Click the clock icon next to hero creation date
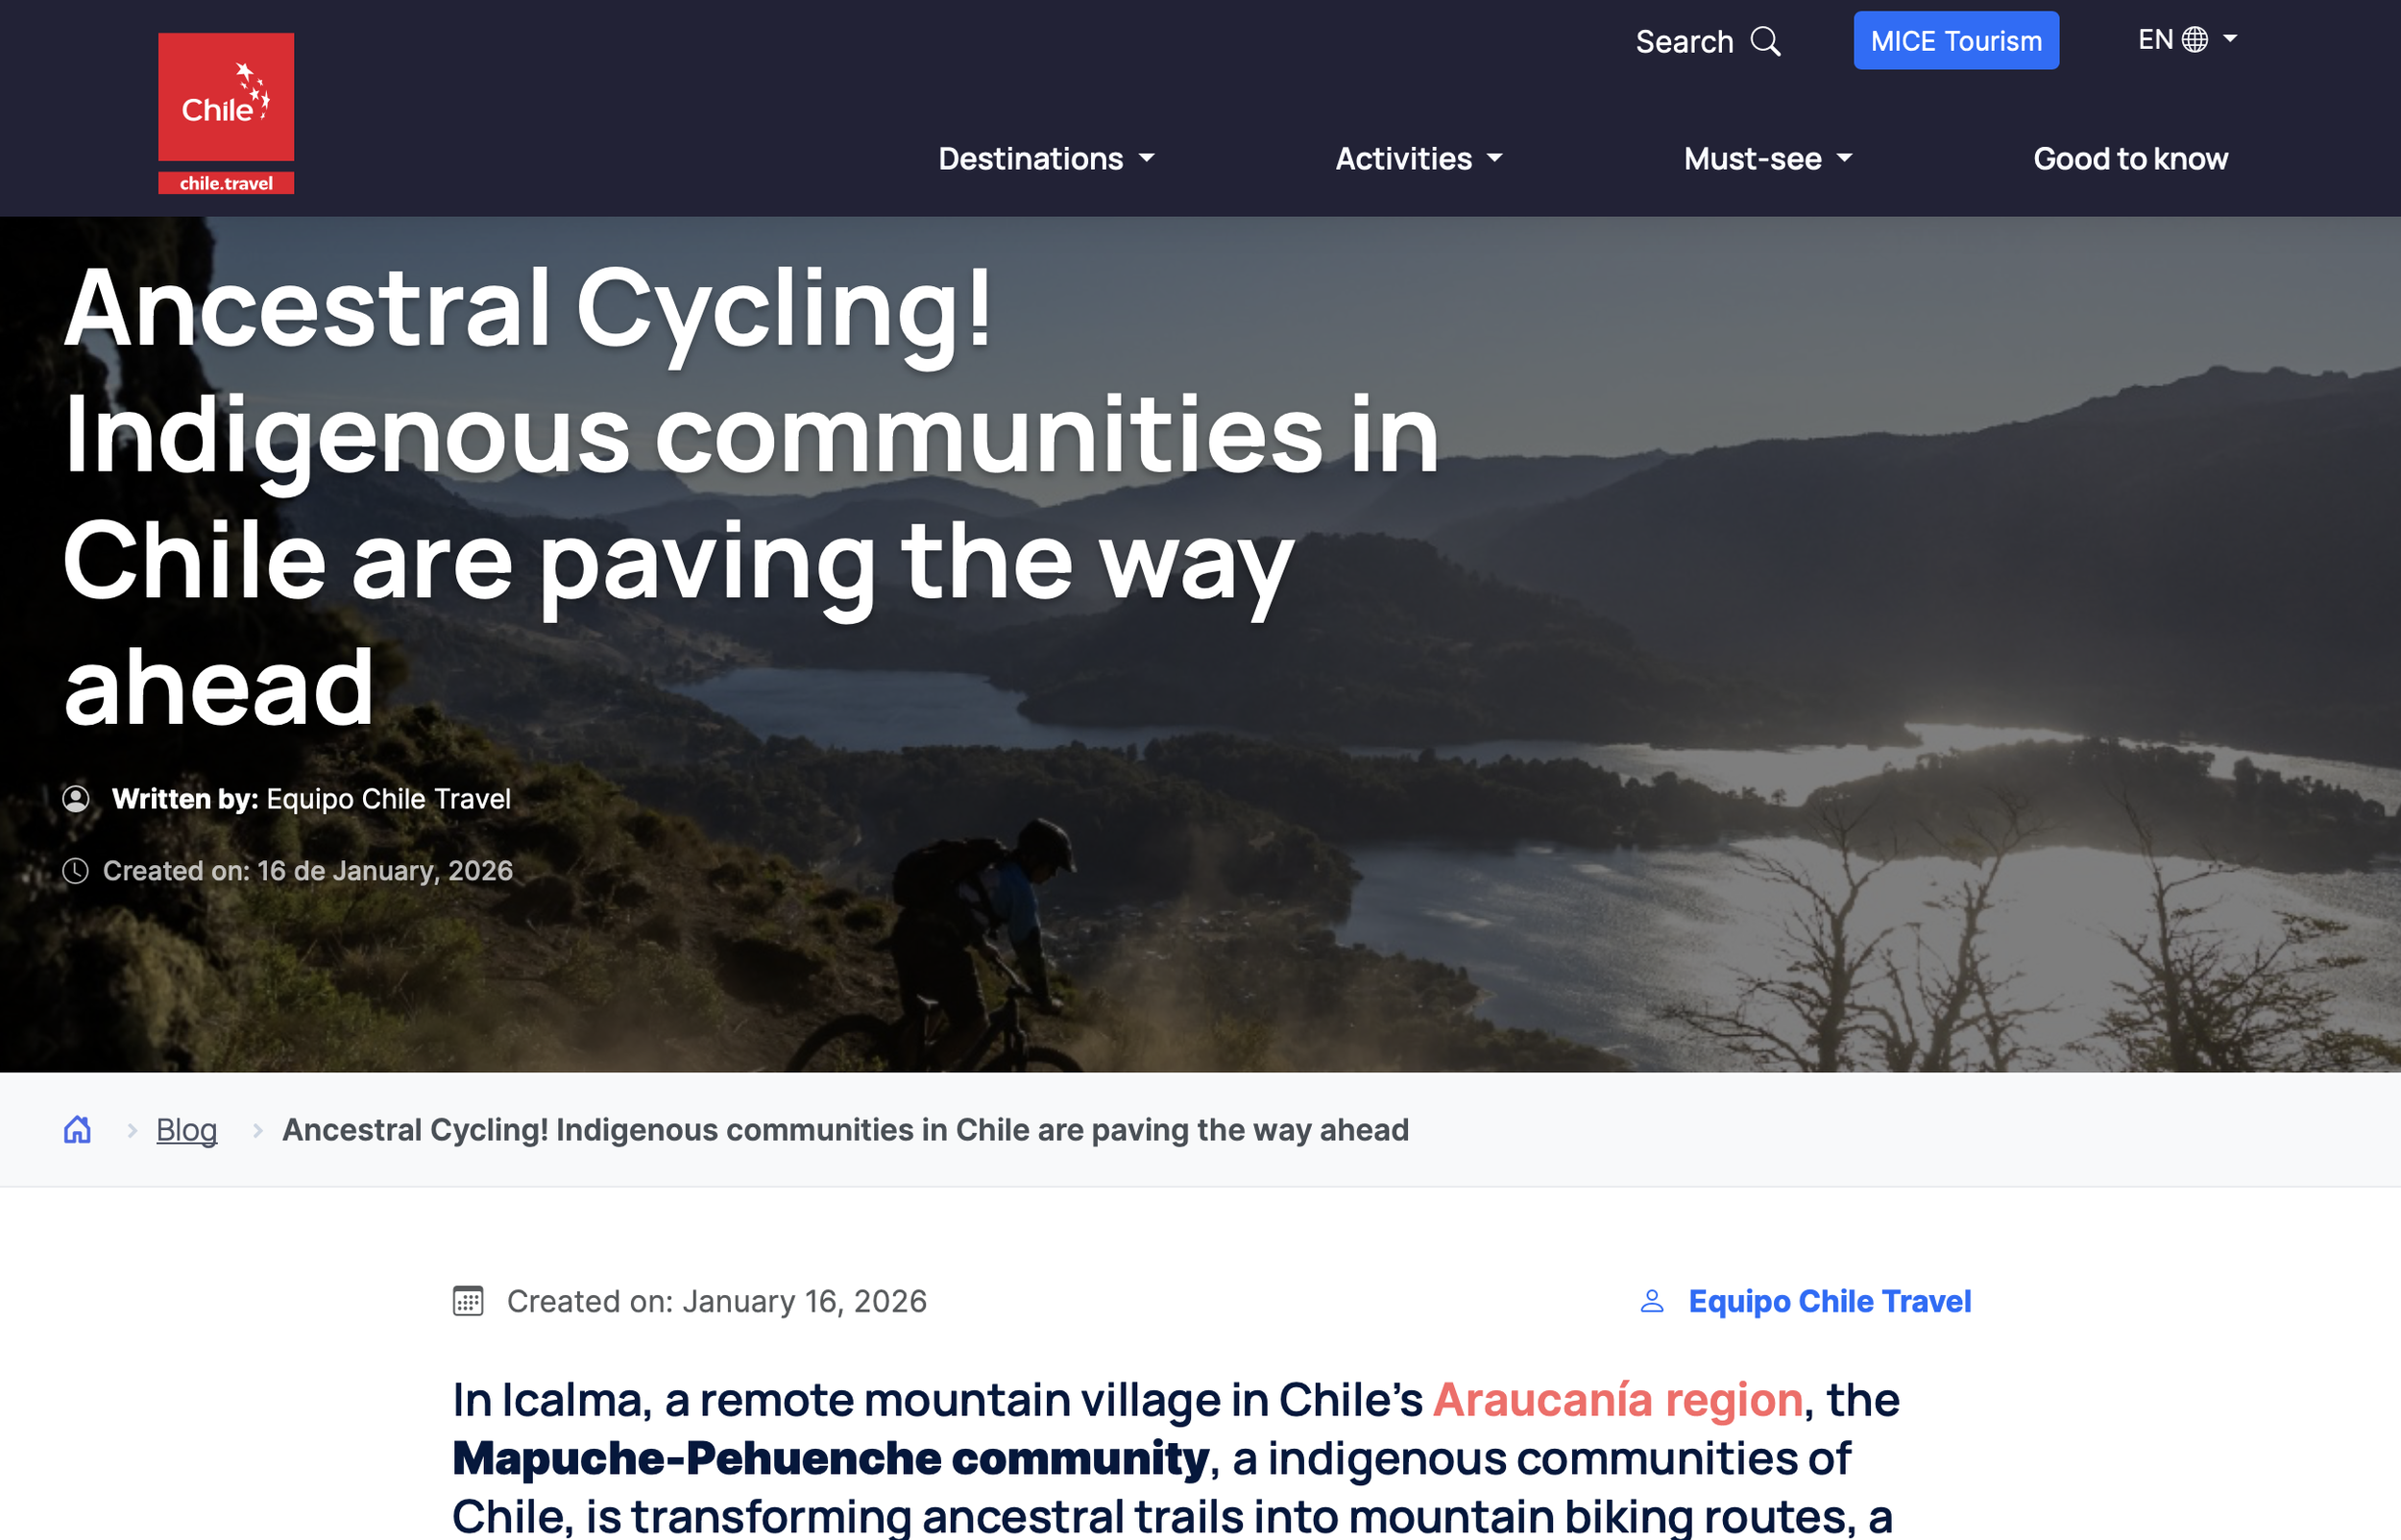 pos(76,871)
